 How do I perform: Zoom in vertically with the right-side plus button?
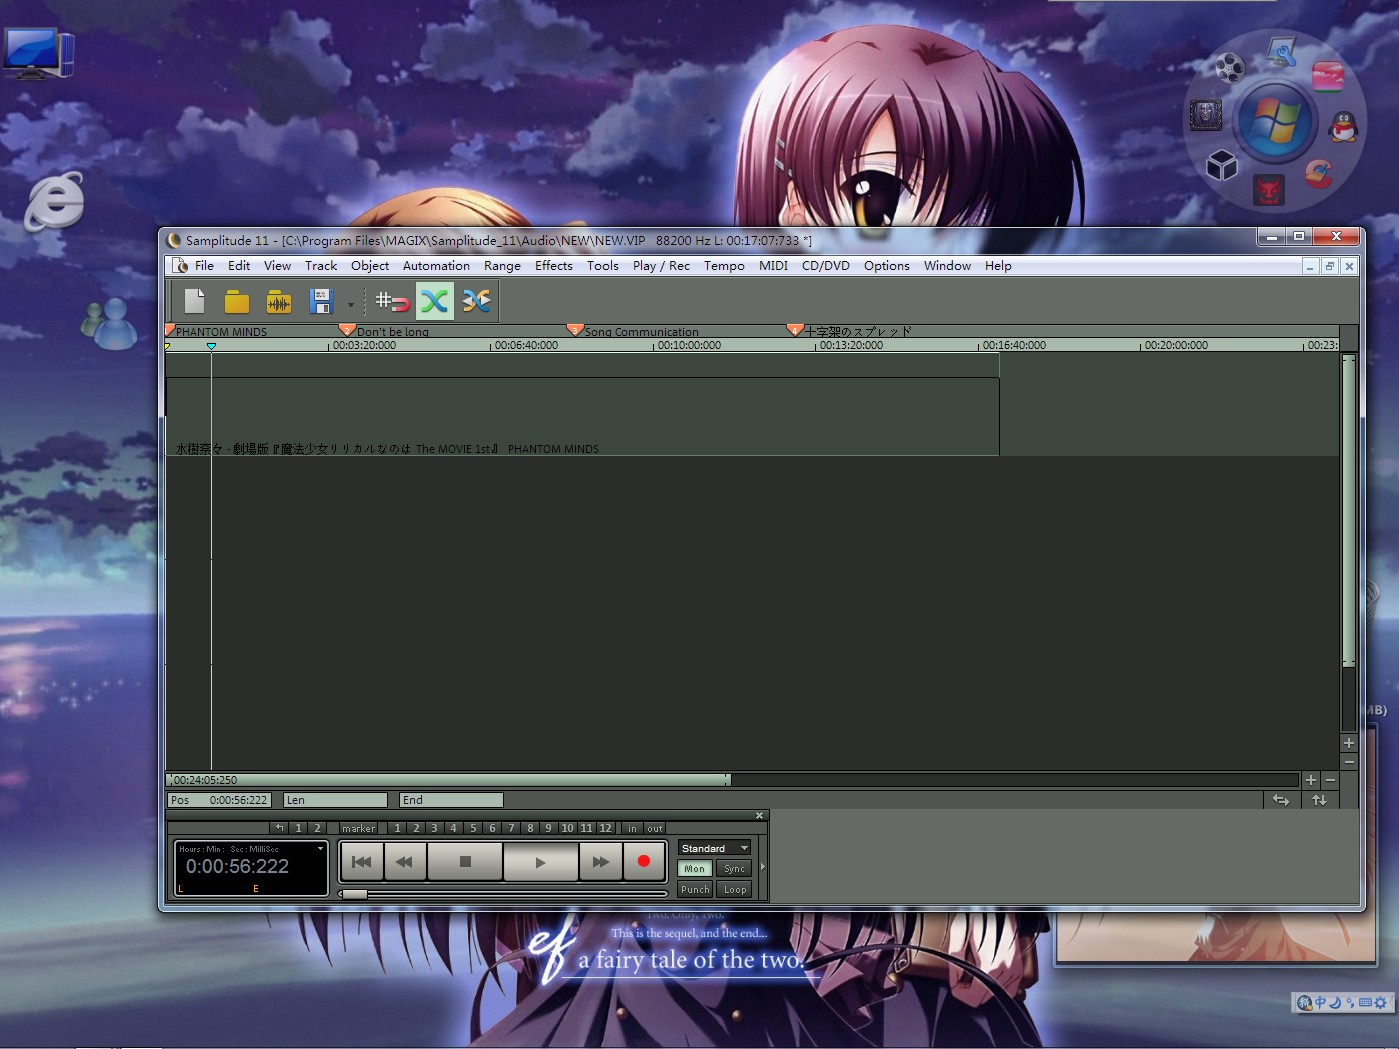coord(1349,743)
